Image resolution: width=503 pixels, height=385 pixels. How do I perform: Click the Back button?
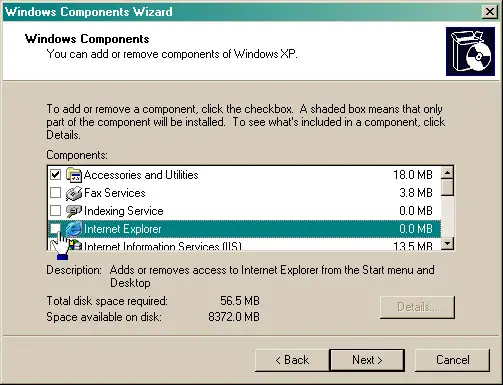292,360
